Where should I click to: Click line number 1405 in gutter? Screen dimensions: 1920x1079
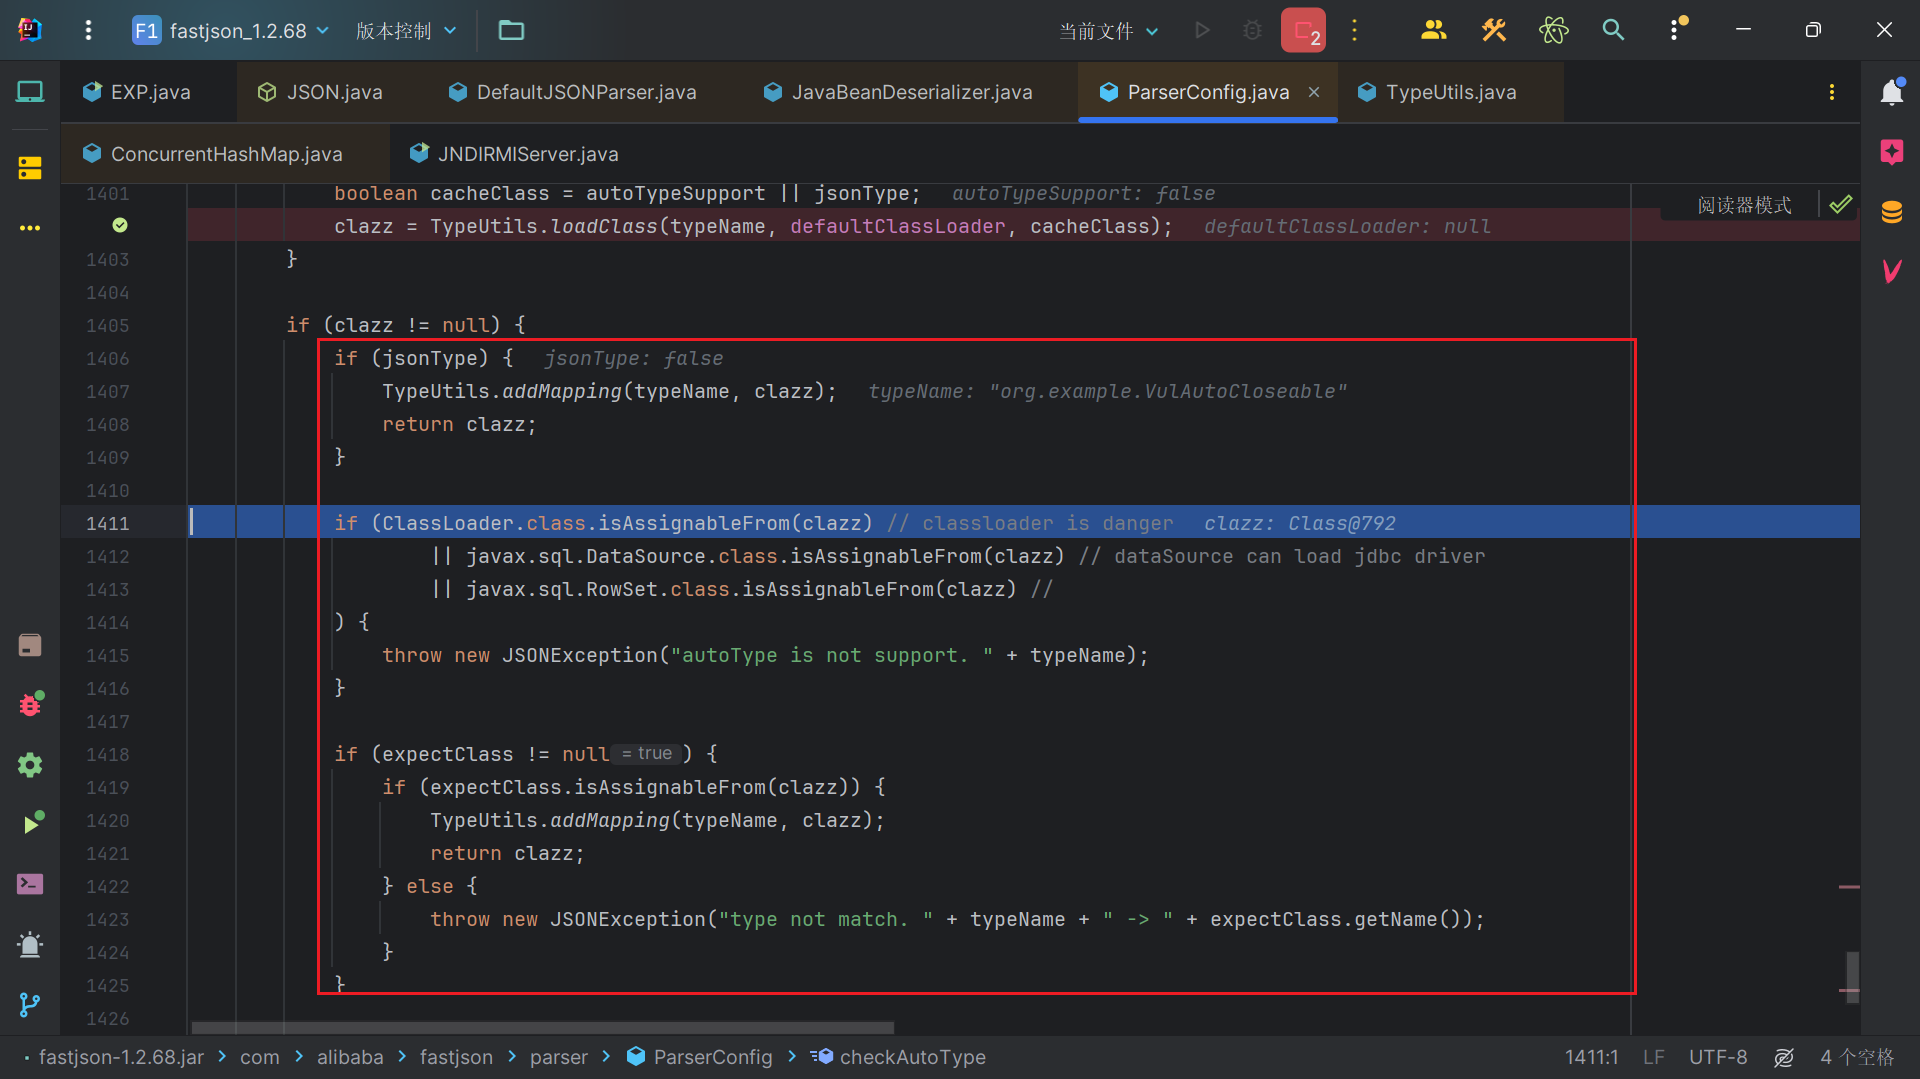click(107, 325)
